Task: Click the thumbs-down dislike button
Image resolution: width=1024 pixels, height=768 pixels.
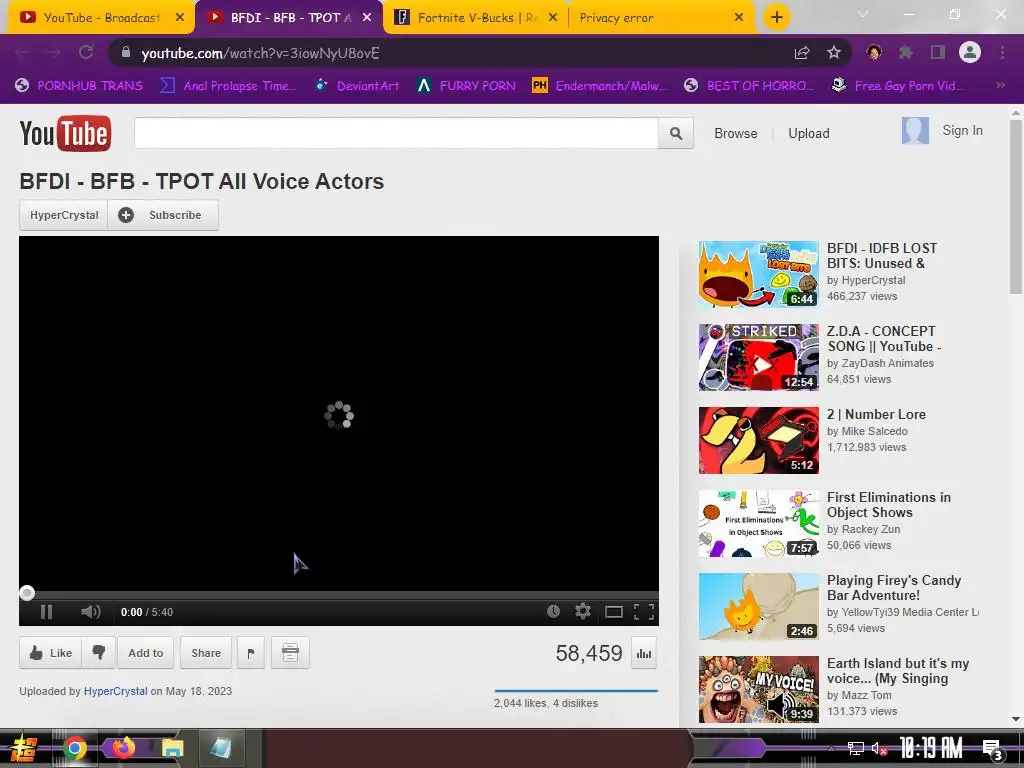Action: click(99, 652)
